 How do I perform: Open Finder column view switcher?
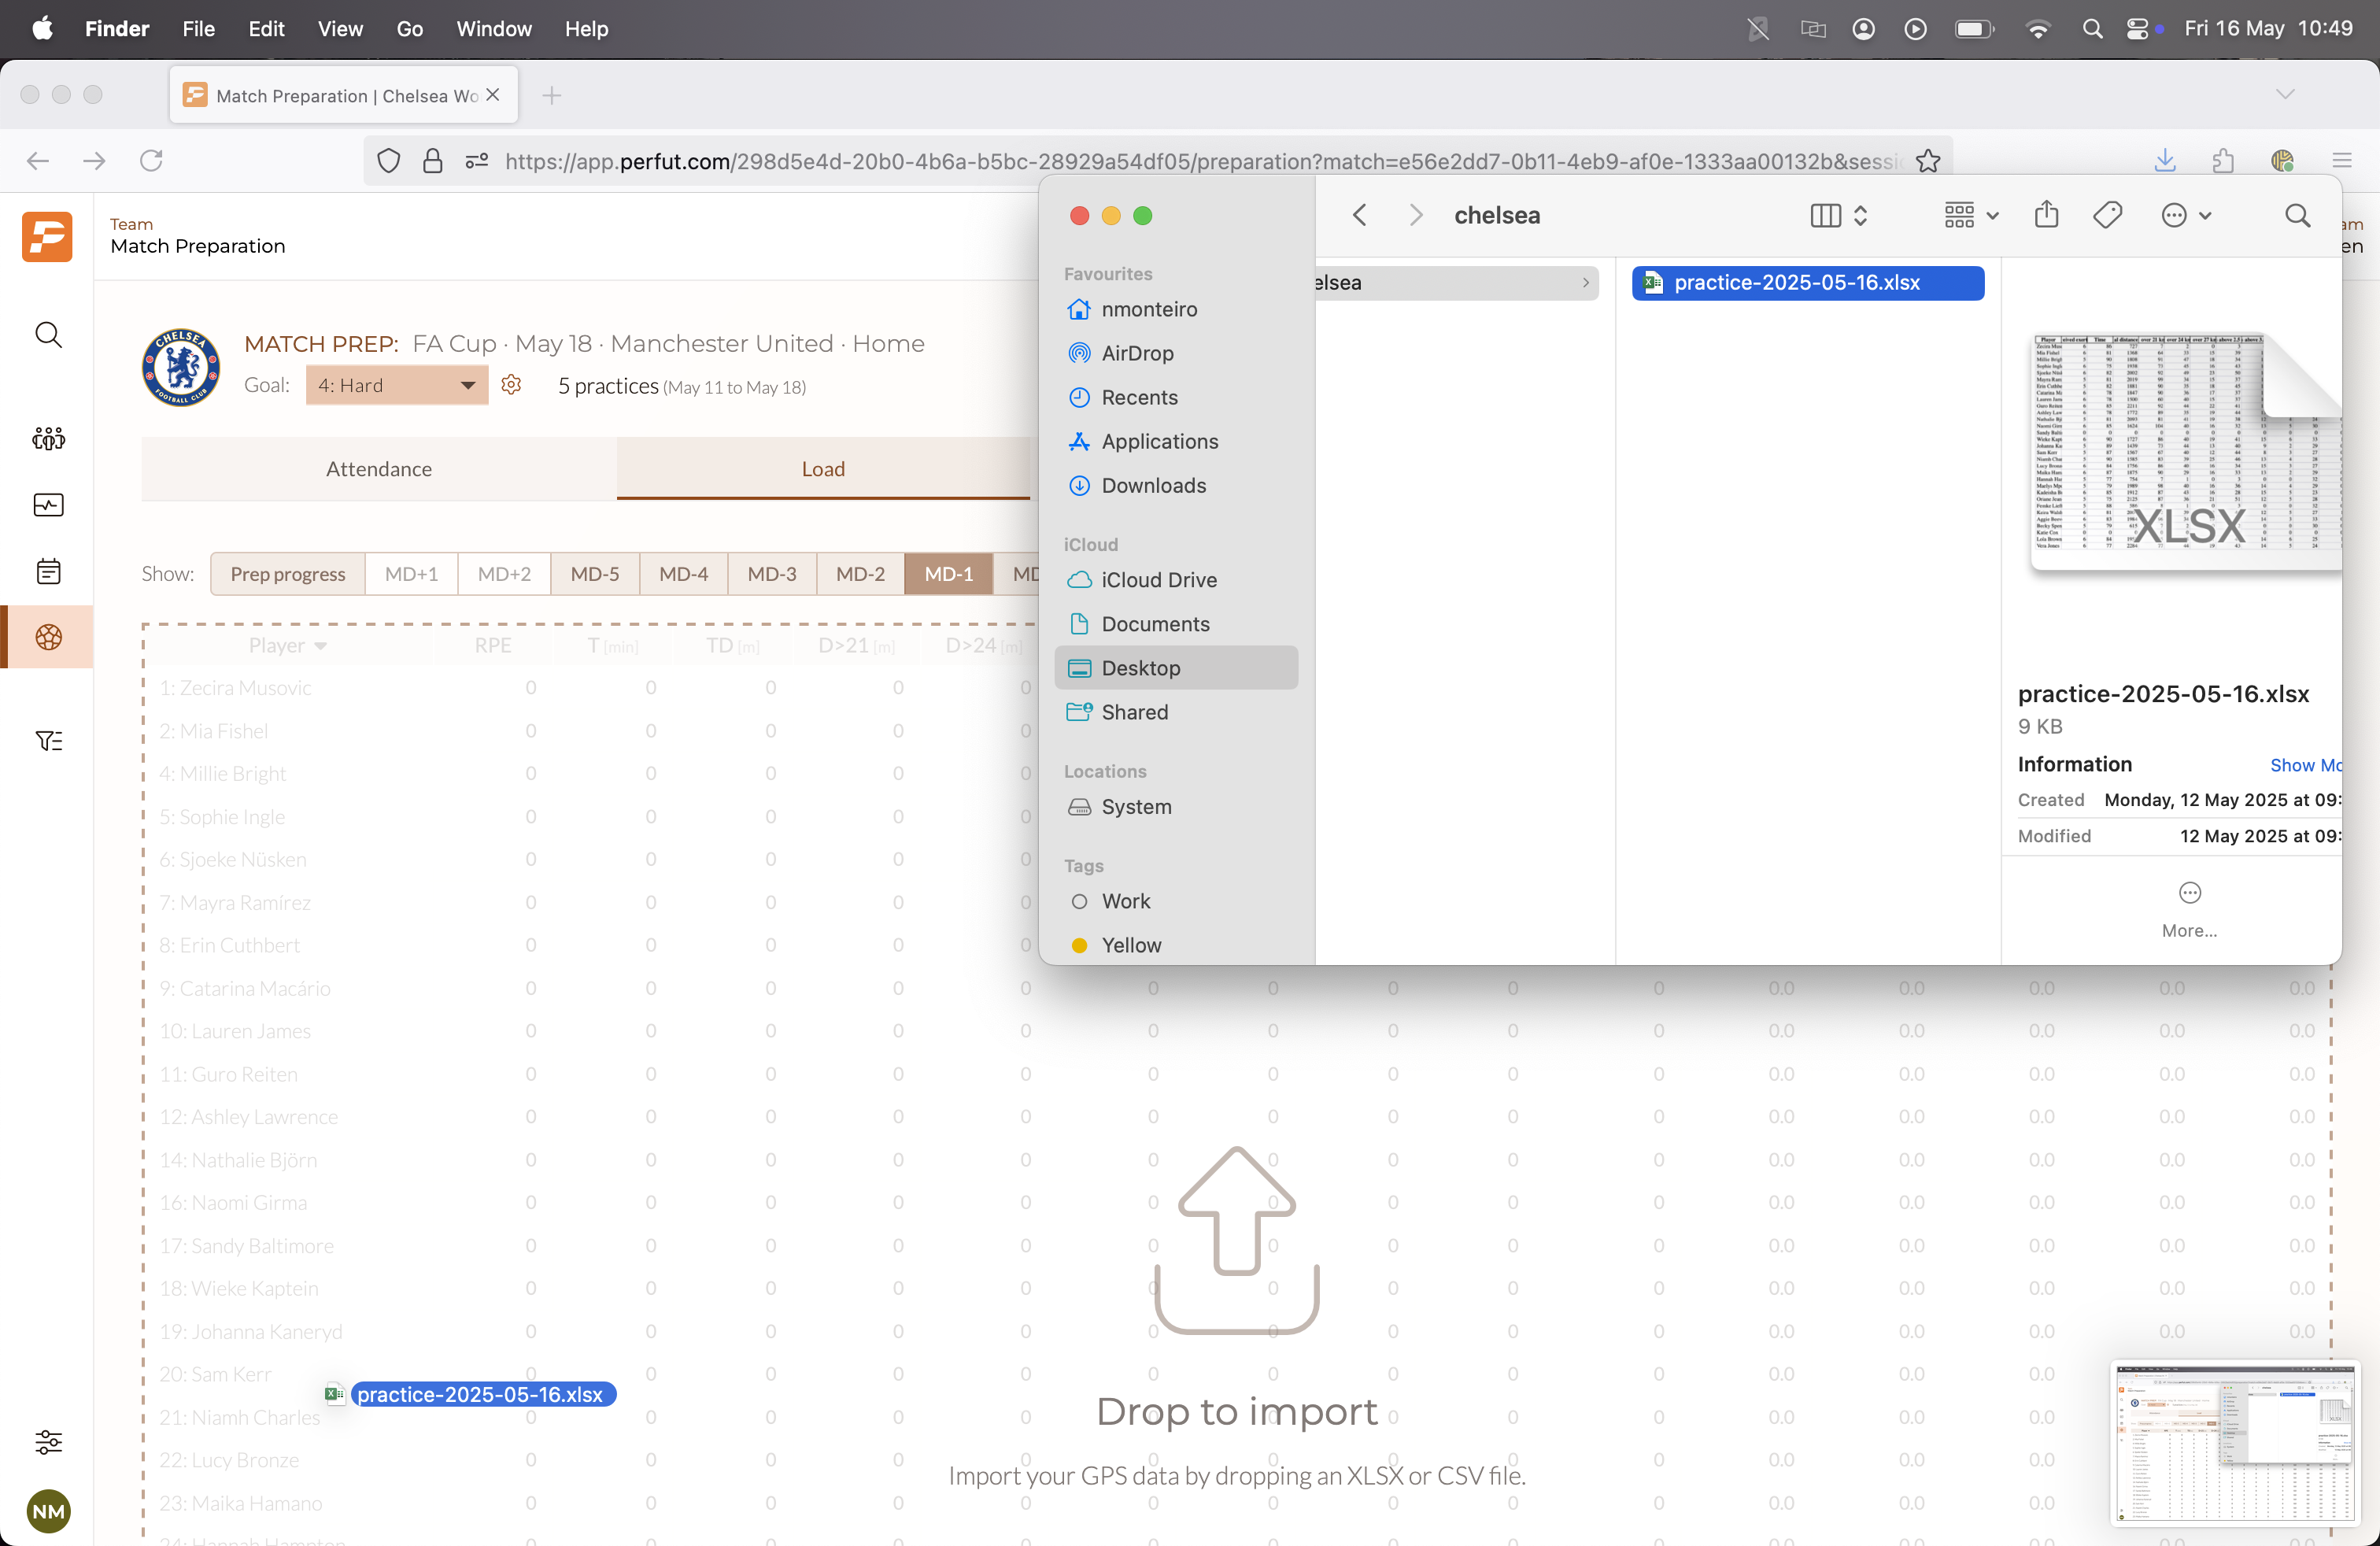point(1839,215)
